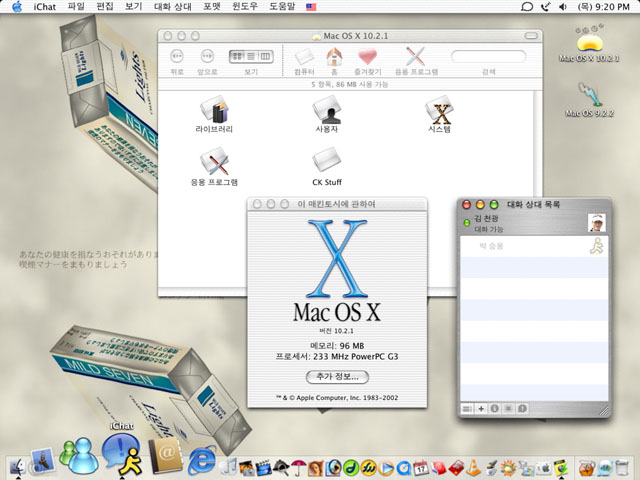Click the Home icon in Finder toolbar
Screen dimensions: 640x480
(x=333, y=57)
